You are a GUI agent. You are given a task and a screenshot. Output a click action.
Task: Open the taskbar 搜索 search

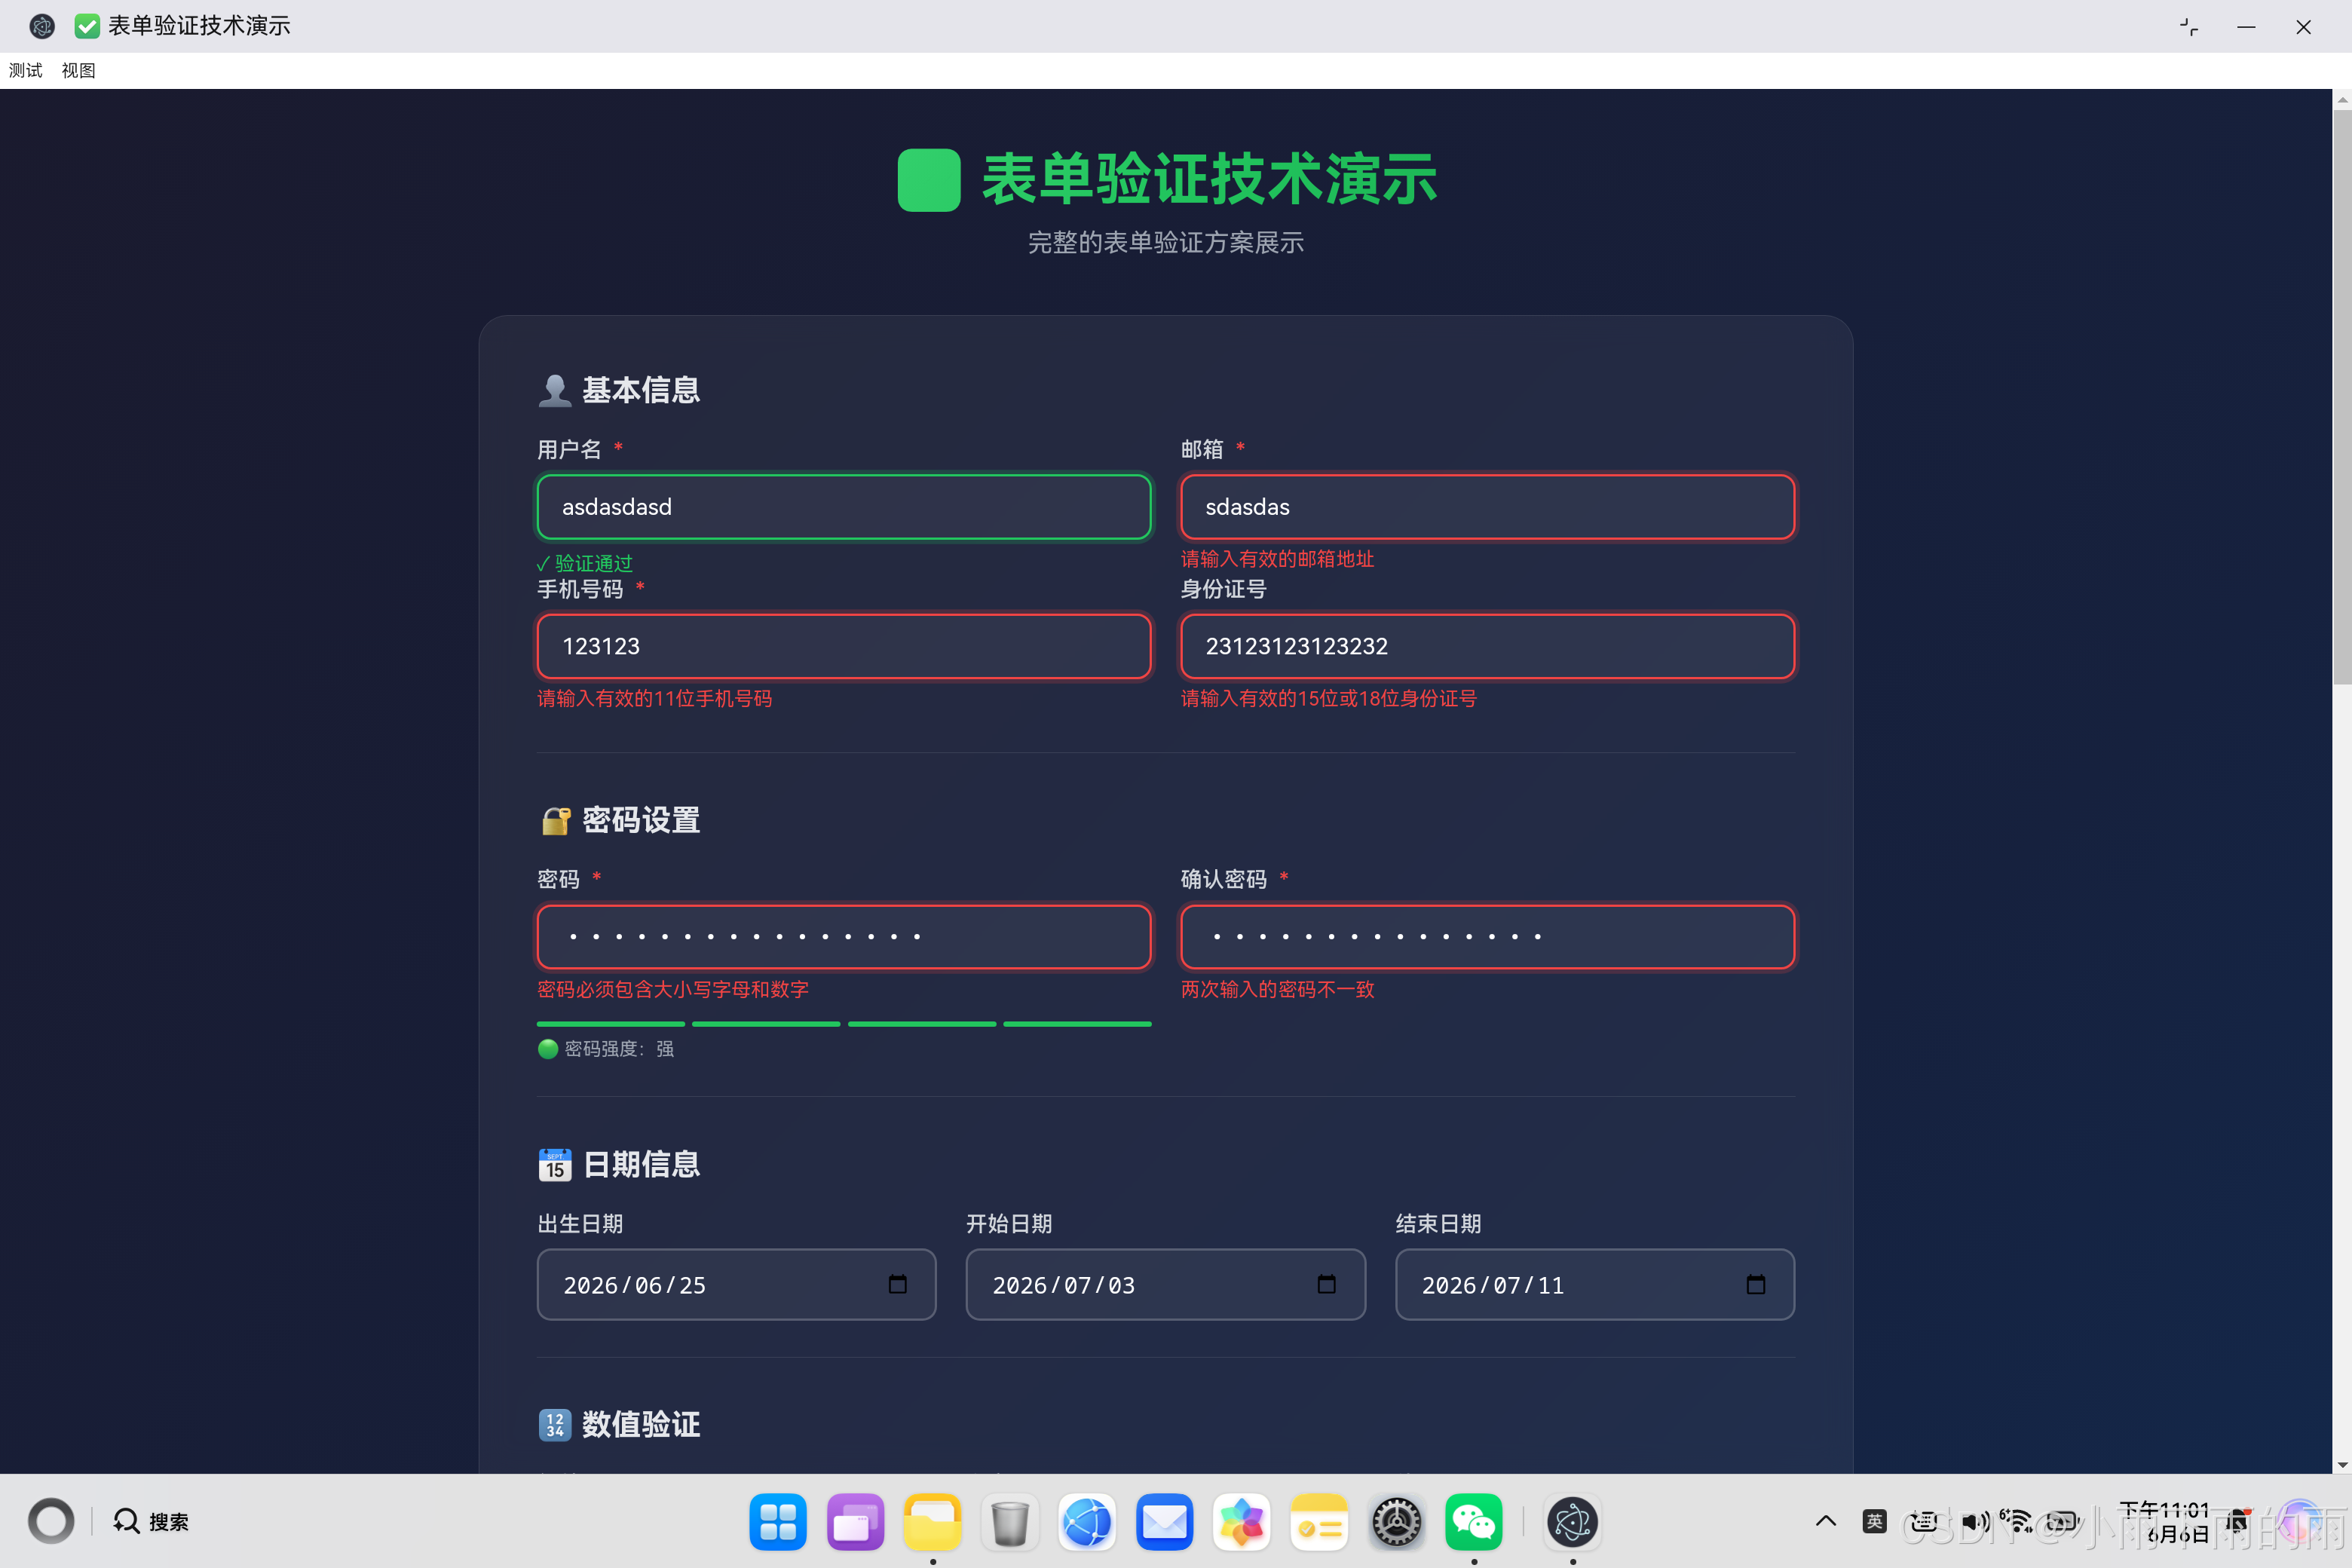pyautogui.click(x=151, y=1521)
